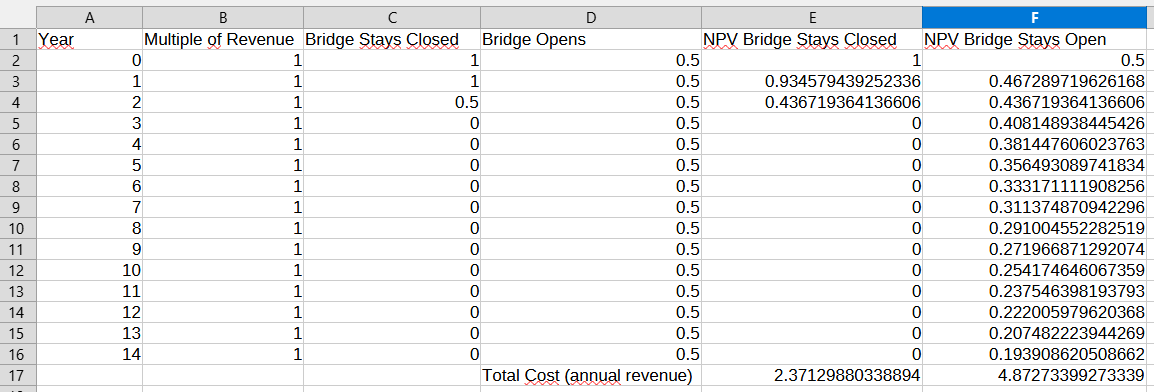
Task: Click the 'Multiple of Revenue' cell
Action: (222, 39)
